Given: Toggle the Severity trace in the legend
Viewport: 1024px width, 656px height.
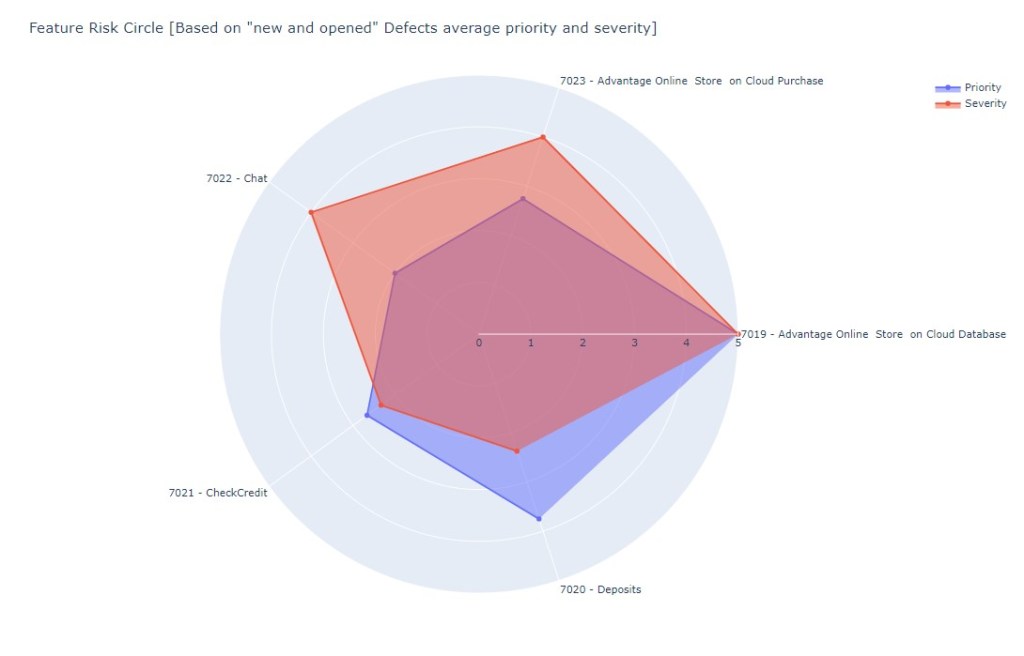Looking at the screenshot, I should (985, 104).
